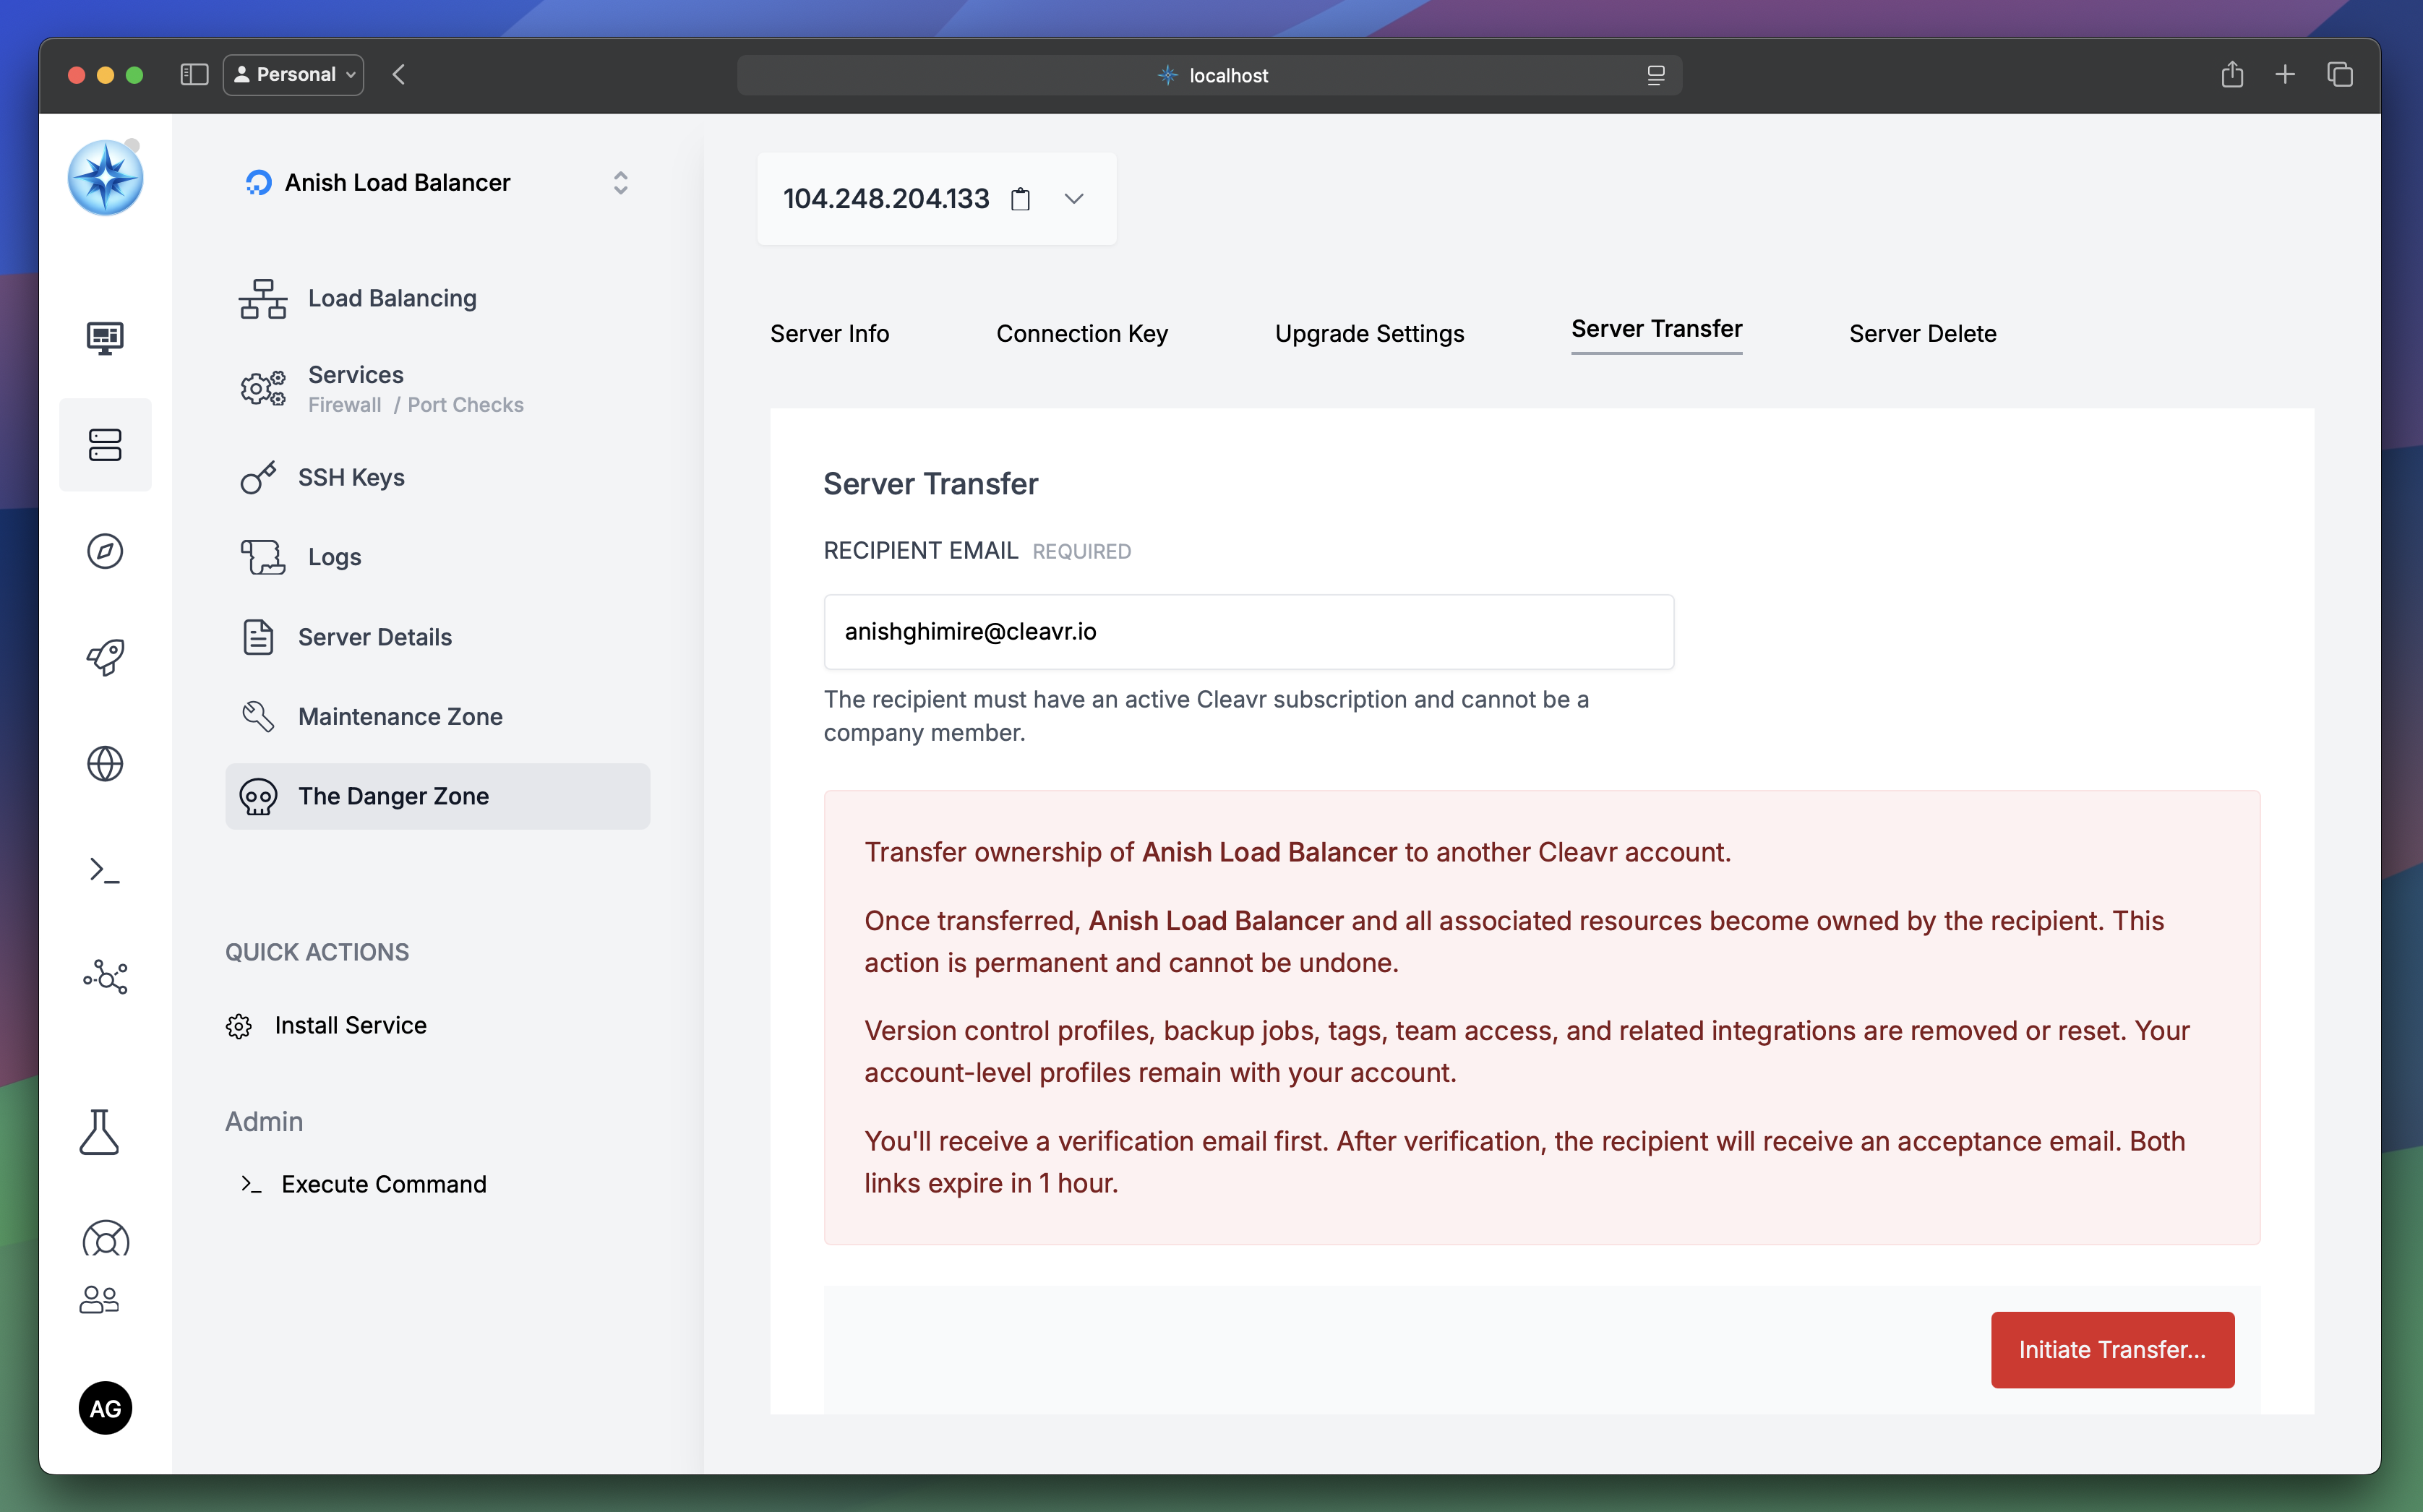Open the servers icon in left rail
This screenshot has height=1512, width=2423.
105,445
